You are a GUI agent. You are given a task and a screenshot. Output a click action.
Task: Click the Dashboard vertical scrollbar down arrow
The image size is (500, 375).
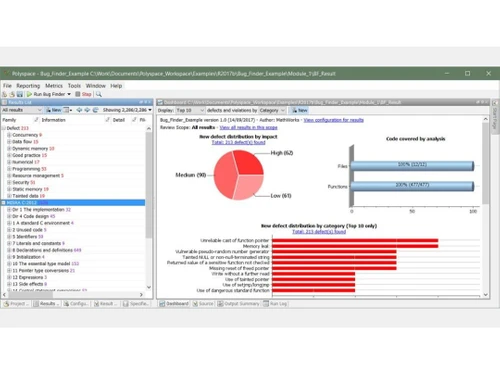(485, 295)
